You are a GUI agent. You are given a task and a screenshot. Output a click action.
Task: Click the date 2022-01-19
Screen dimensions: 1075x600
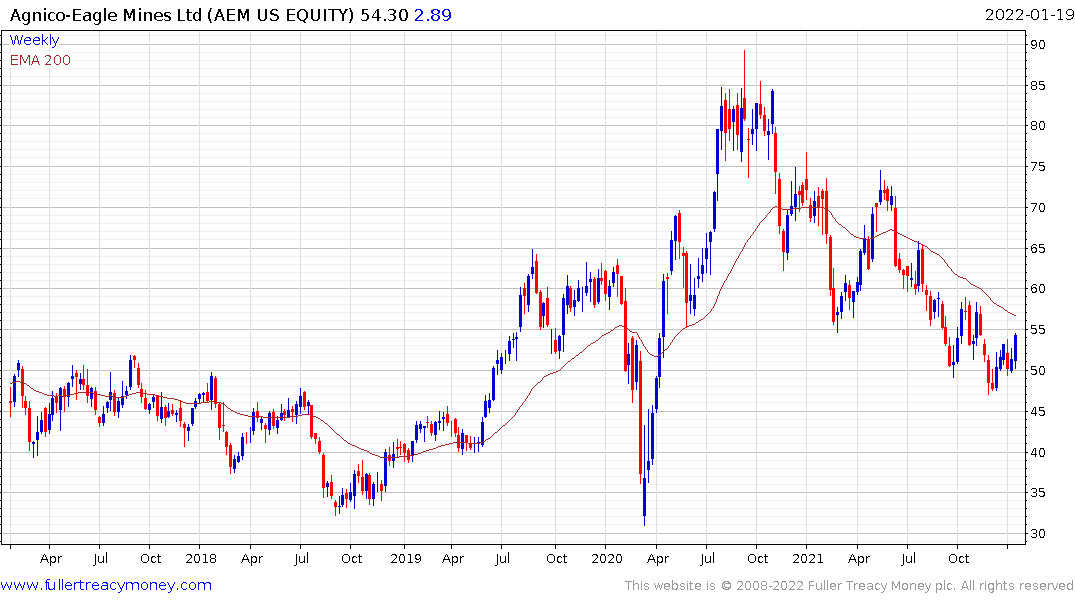[1029, 15]
